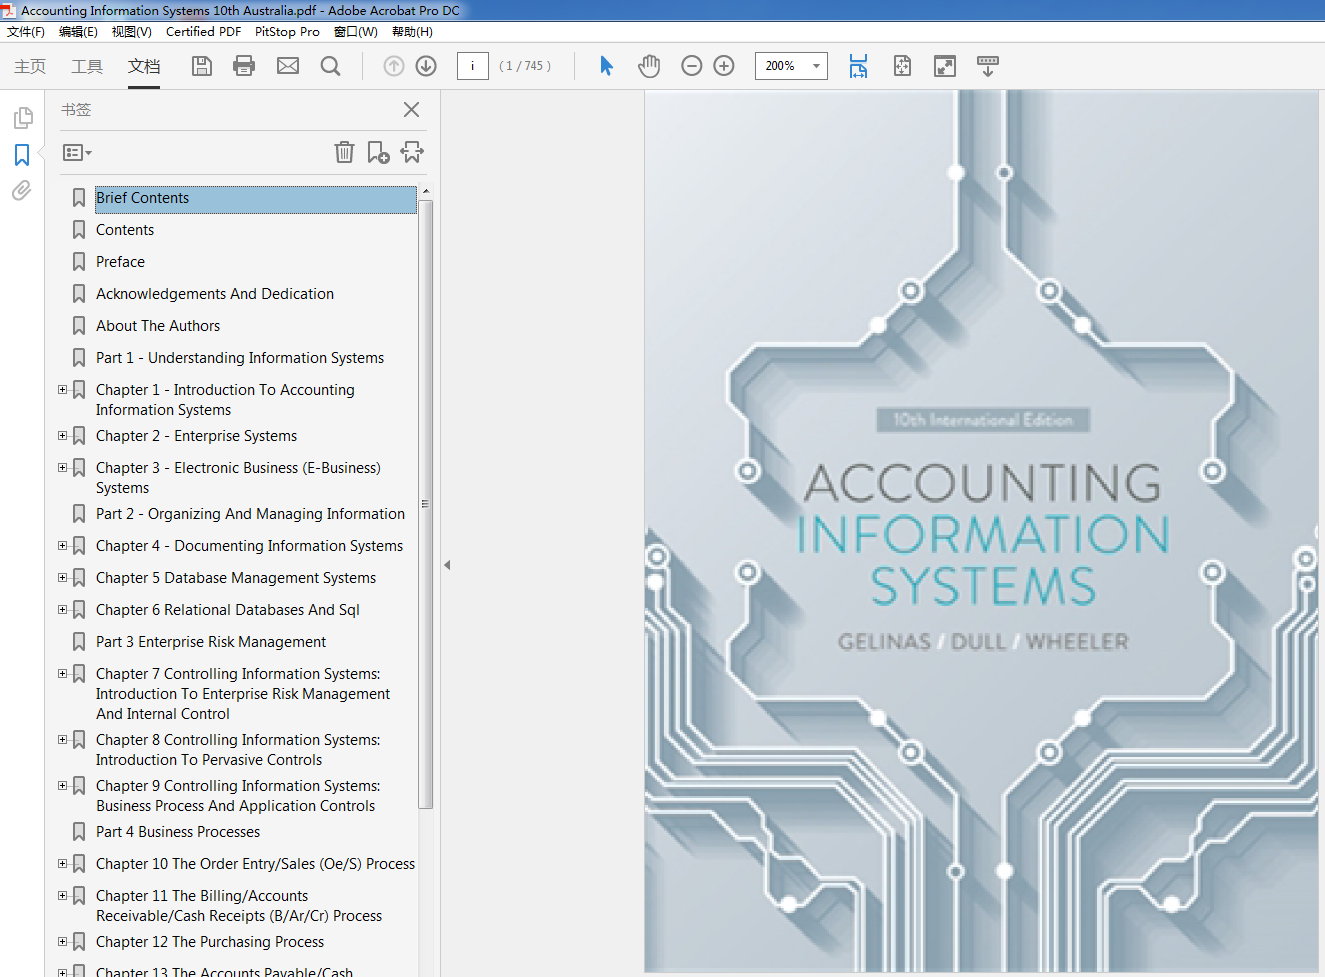Expand the Chapter 9 bookmark node
The width and height of the screenshot is (1325, 977).
(63, 786)
